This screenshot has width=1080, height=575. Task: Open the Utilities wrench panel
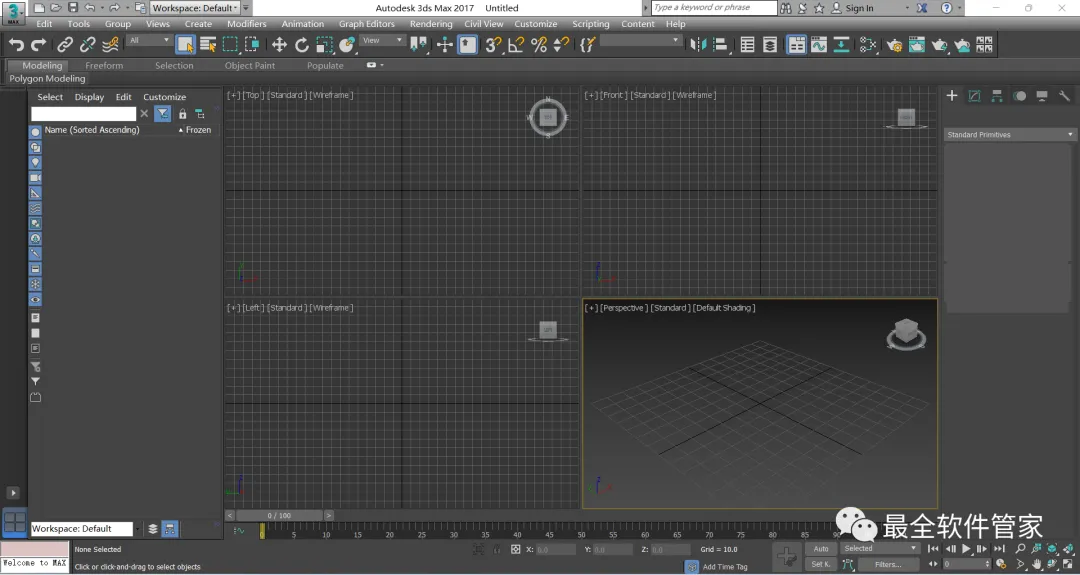pyautogui.click(x=1064, y=96)
